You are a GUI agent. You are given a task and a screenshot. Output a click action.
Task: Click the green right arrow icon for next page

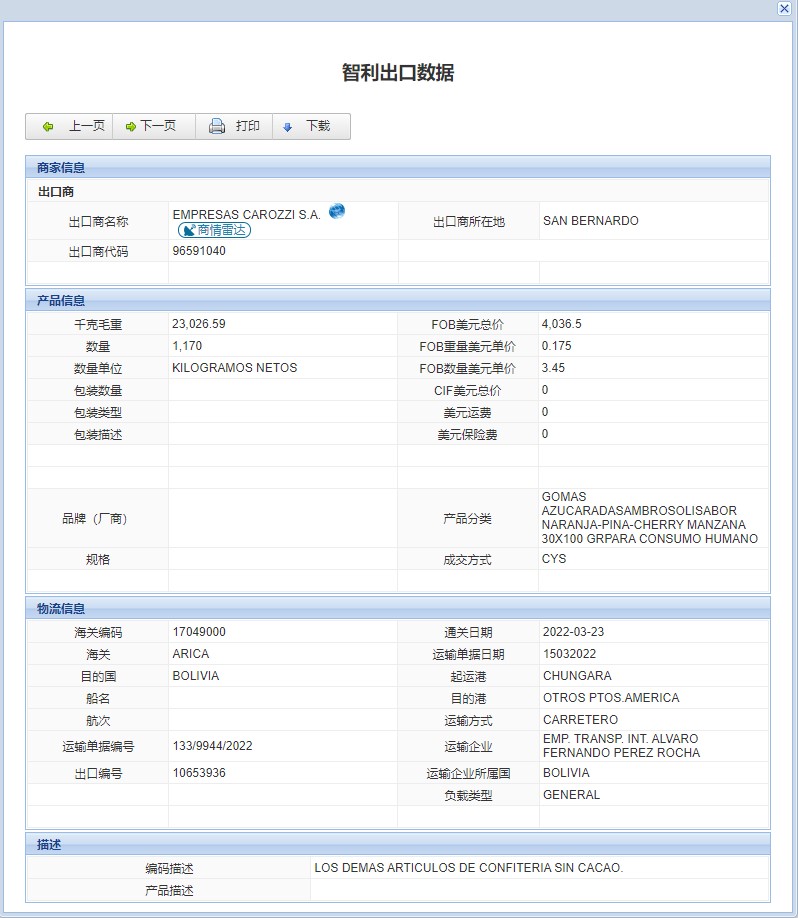click(131, 126)
